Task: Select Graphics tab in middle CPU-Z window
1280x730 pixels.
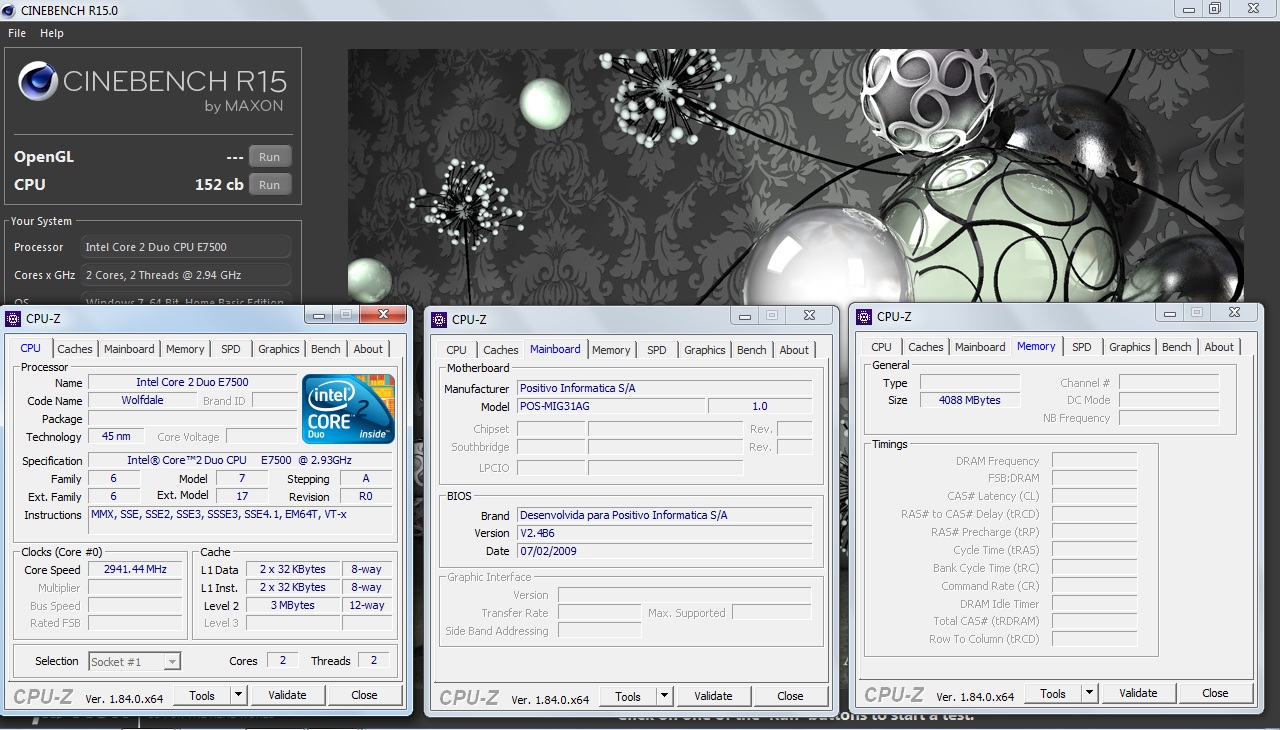Action: tap(705, 350)
